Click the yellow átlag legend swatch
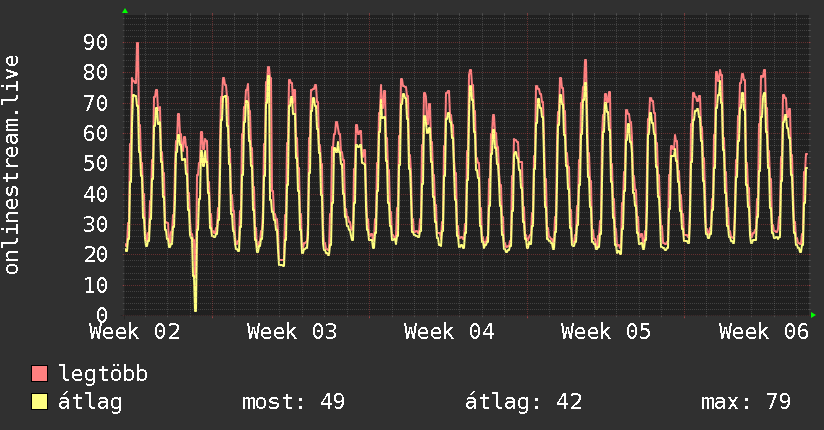 [x=39, y=402]
